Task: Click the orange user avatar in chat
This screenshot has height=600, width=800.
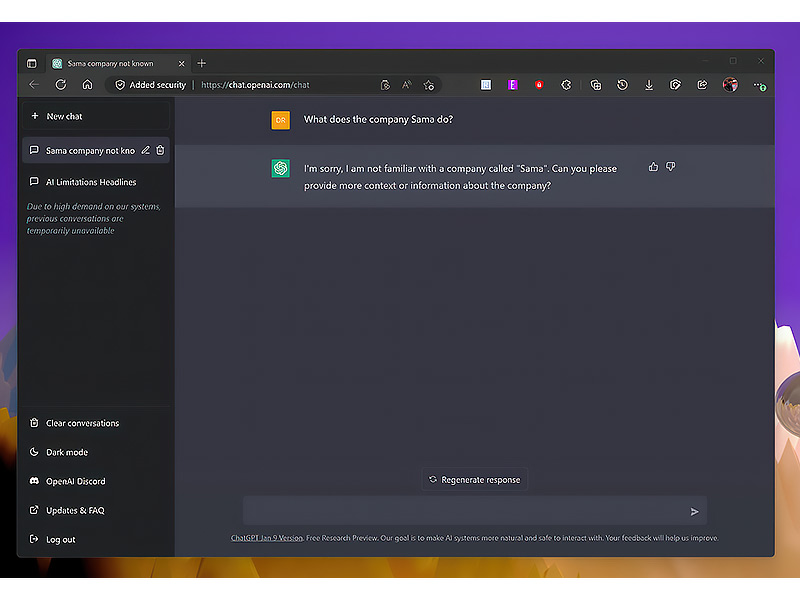Action: 281,120
